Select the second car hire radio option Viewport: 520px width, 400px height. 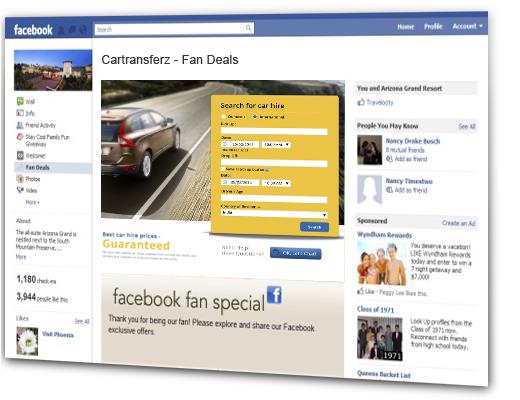click(x=255, y=117)
